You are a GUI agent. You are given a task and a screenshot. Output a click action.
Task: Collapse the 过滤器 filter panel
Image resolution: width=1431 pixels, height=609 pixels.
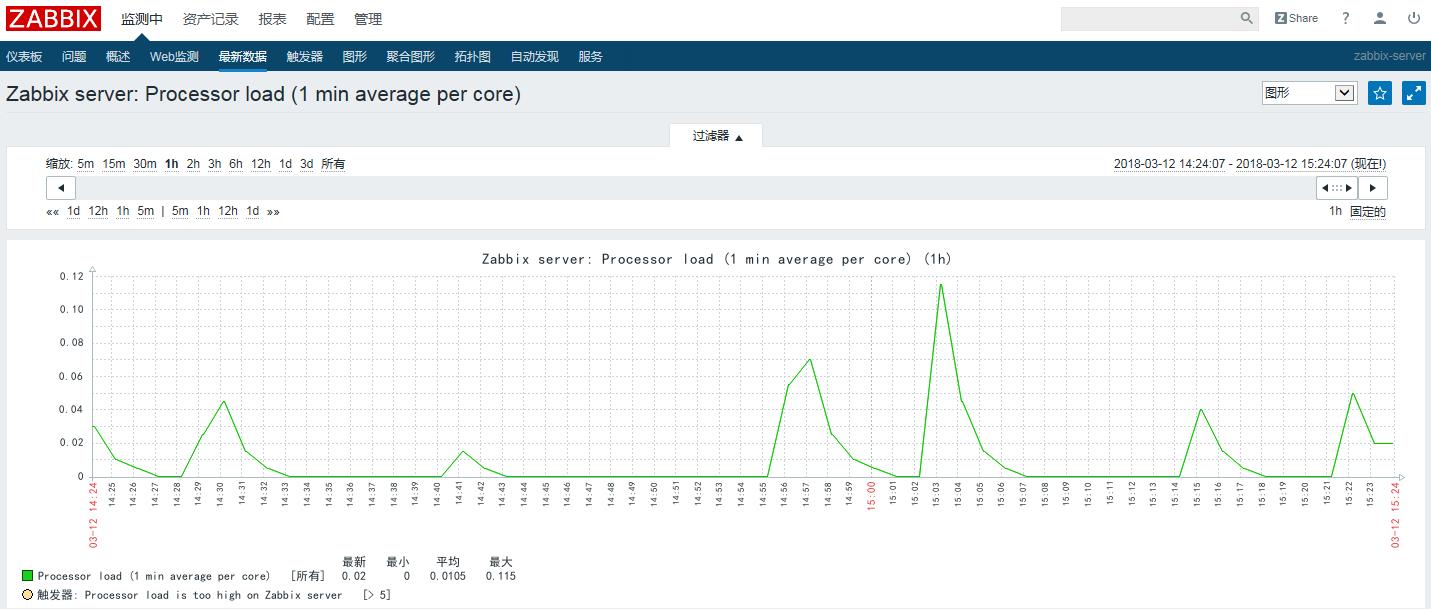coord(717,136)
